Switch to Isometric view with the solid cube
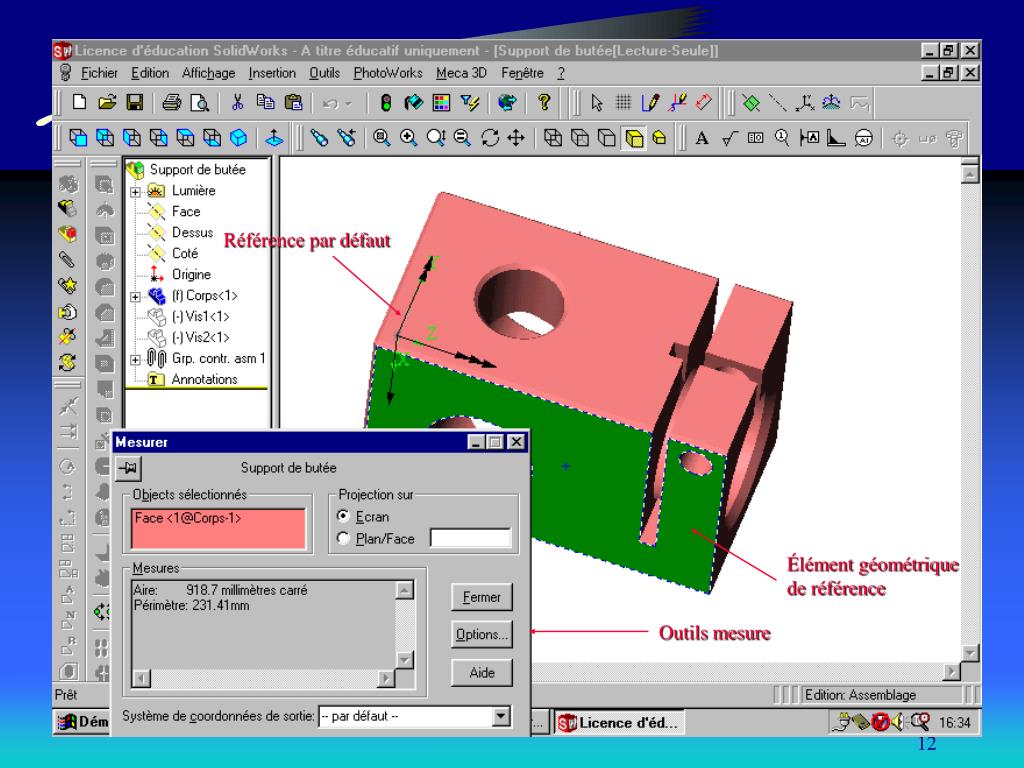The height and width of the screenshot is (768, 1024). click(239, 138)
